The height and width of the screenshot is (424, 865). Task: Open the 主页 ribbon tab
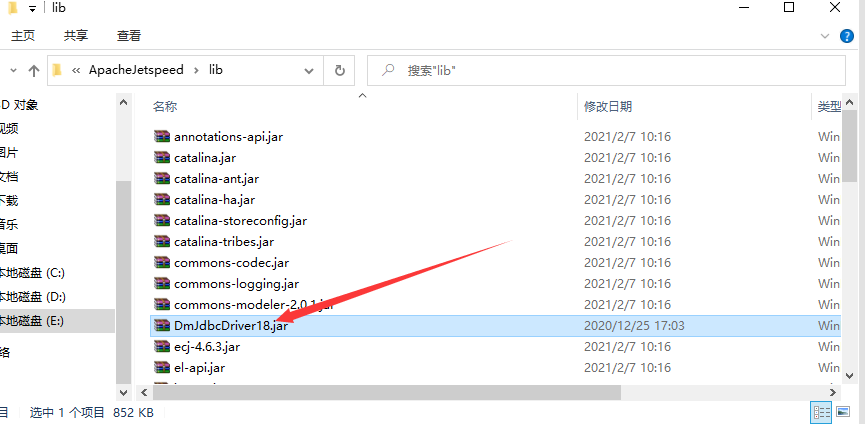pos(23,36)
